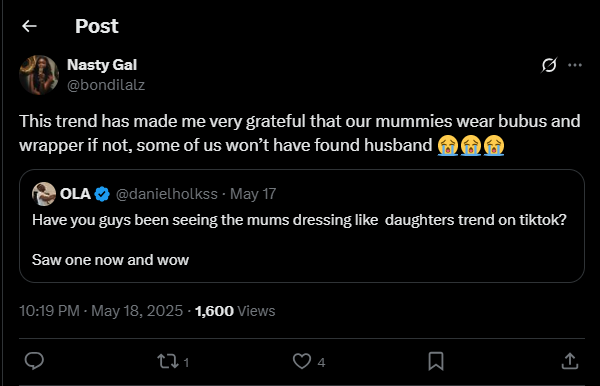Go back using the arrow icon
600x386 pixels.
(29, 26)
